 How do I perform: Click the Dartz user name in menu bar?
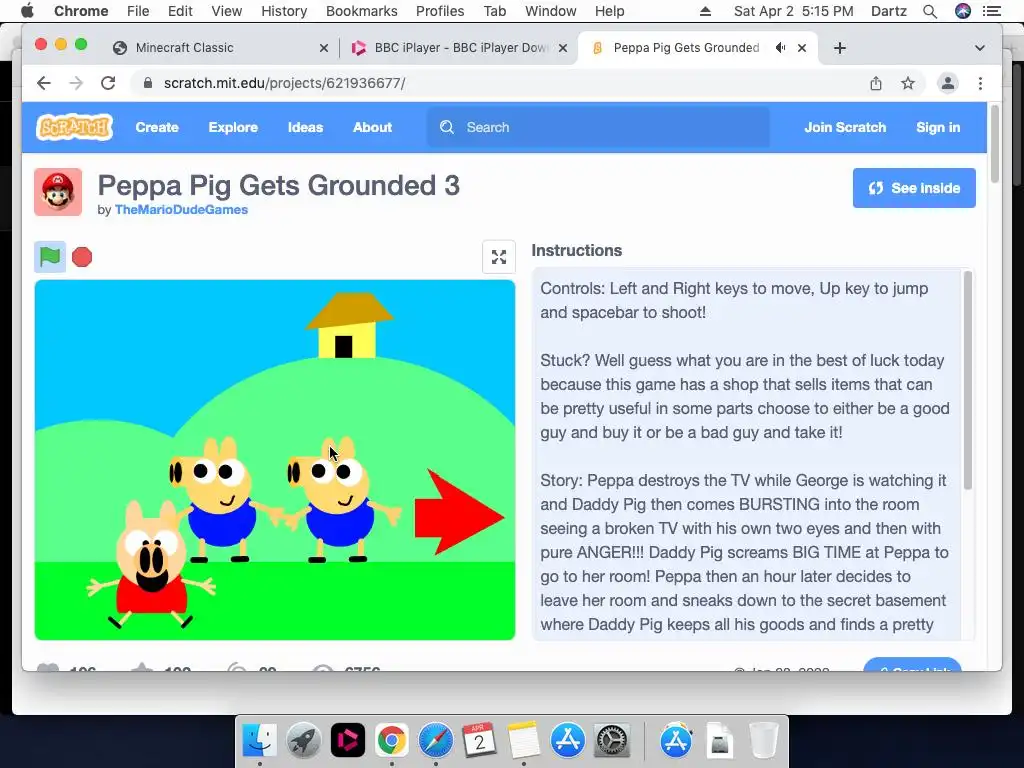[x=889, y=11]
